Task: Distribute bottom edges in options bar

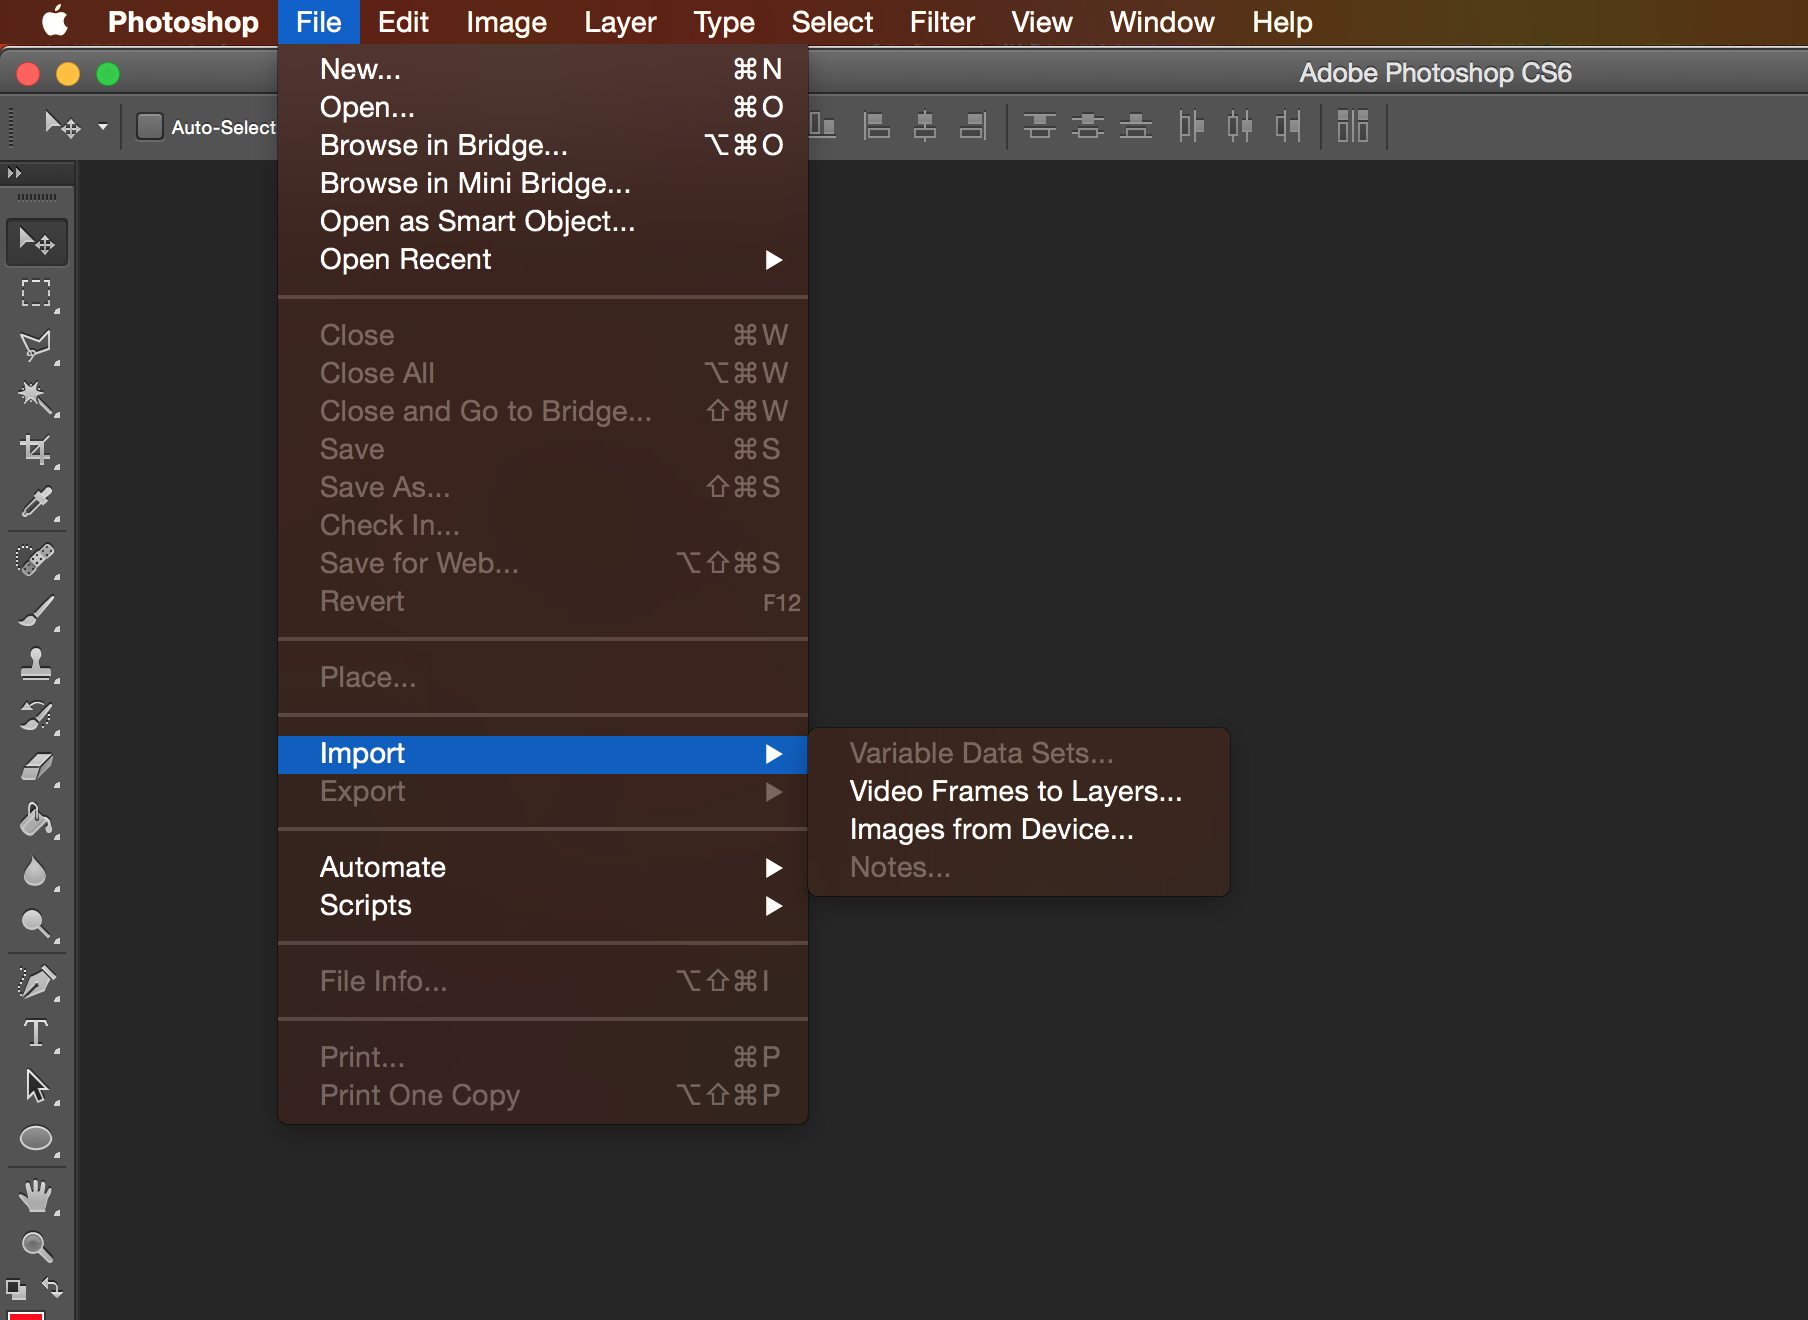Action: click(1136, 126)
